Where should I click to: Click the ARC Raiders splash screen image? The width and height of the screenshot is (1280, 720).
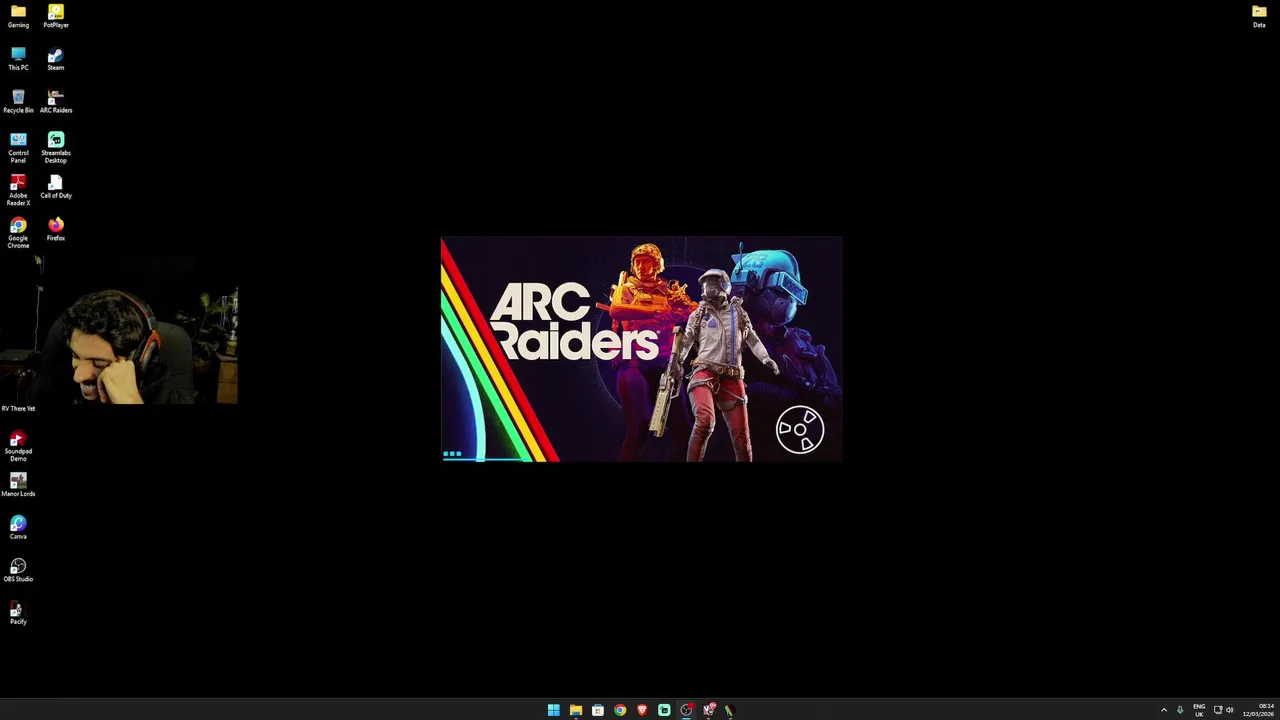[641, 349]
